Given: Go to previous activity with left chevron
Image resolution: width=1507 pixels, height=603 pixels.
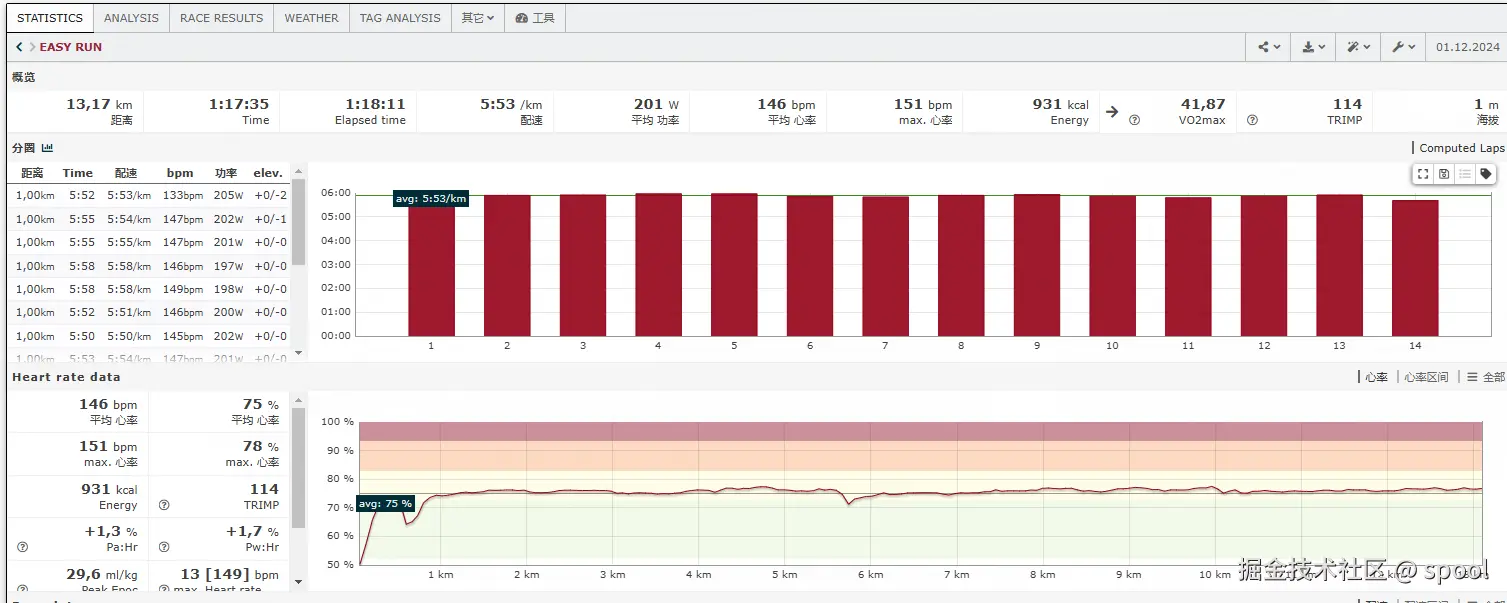Looking at the screenshot, I should pos(19,47).
